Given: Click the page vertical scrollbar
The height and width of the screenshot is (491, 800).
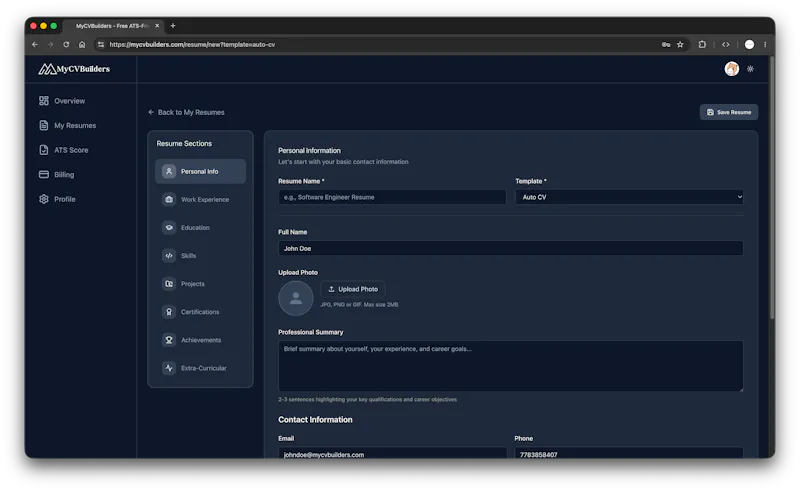Looking at the screenshot, I should click(x=772, y=189).
